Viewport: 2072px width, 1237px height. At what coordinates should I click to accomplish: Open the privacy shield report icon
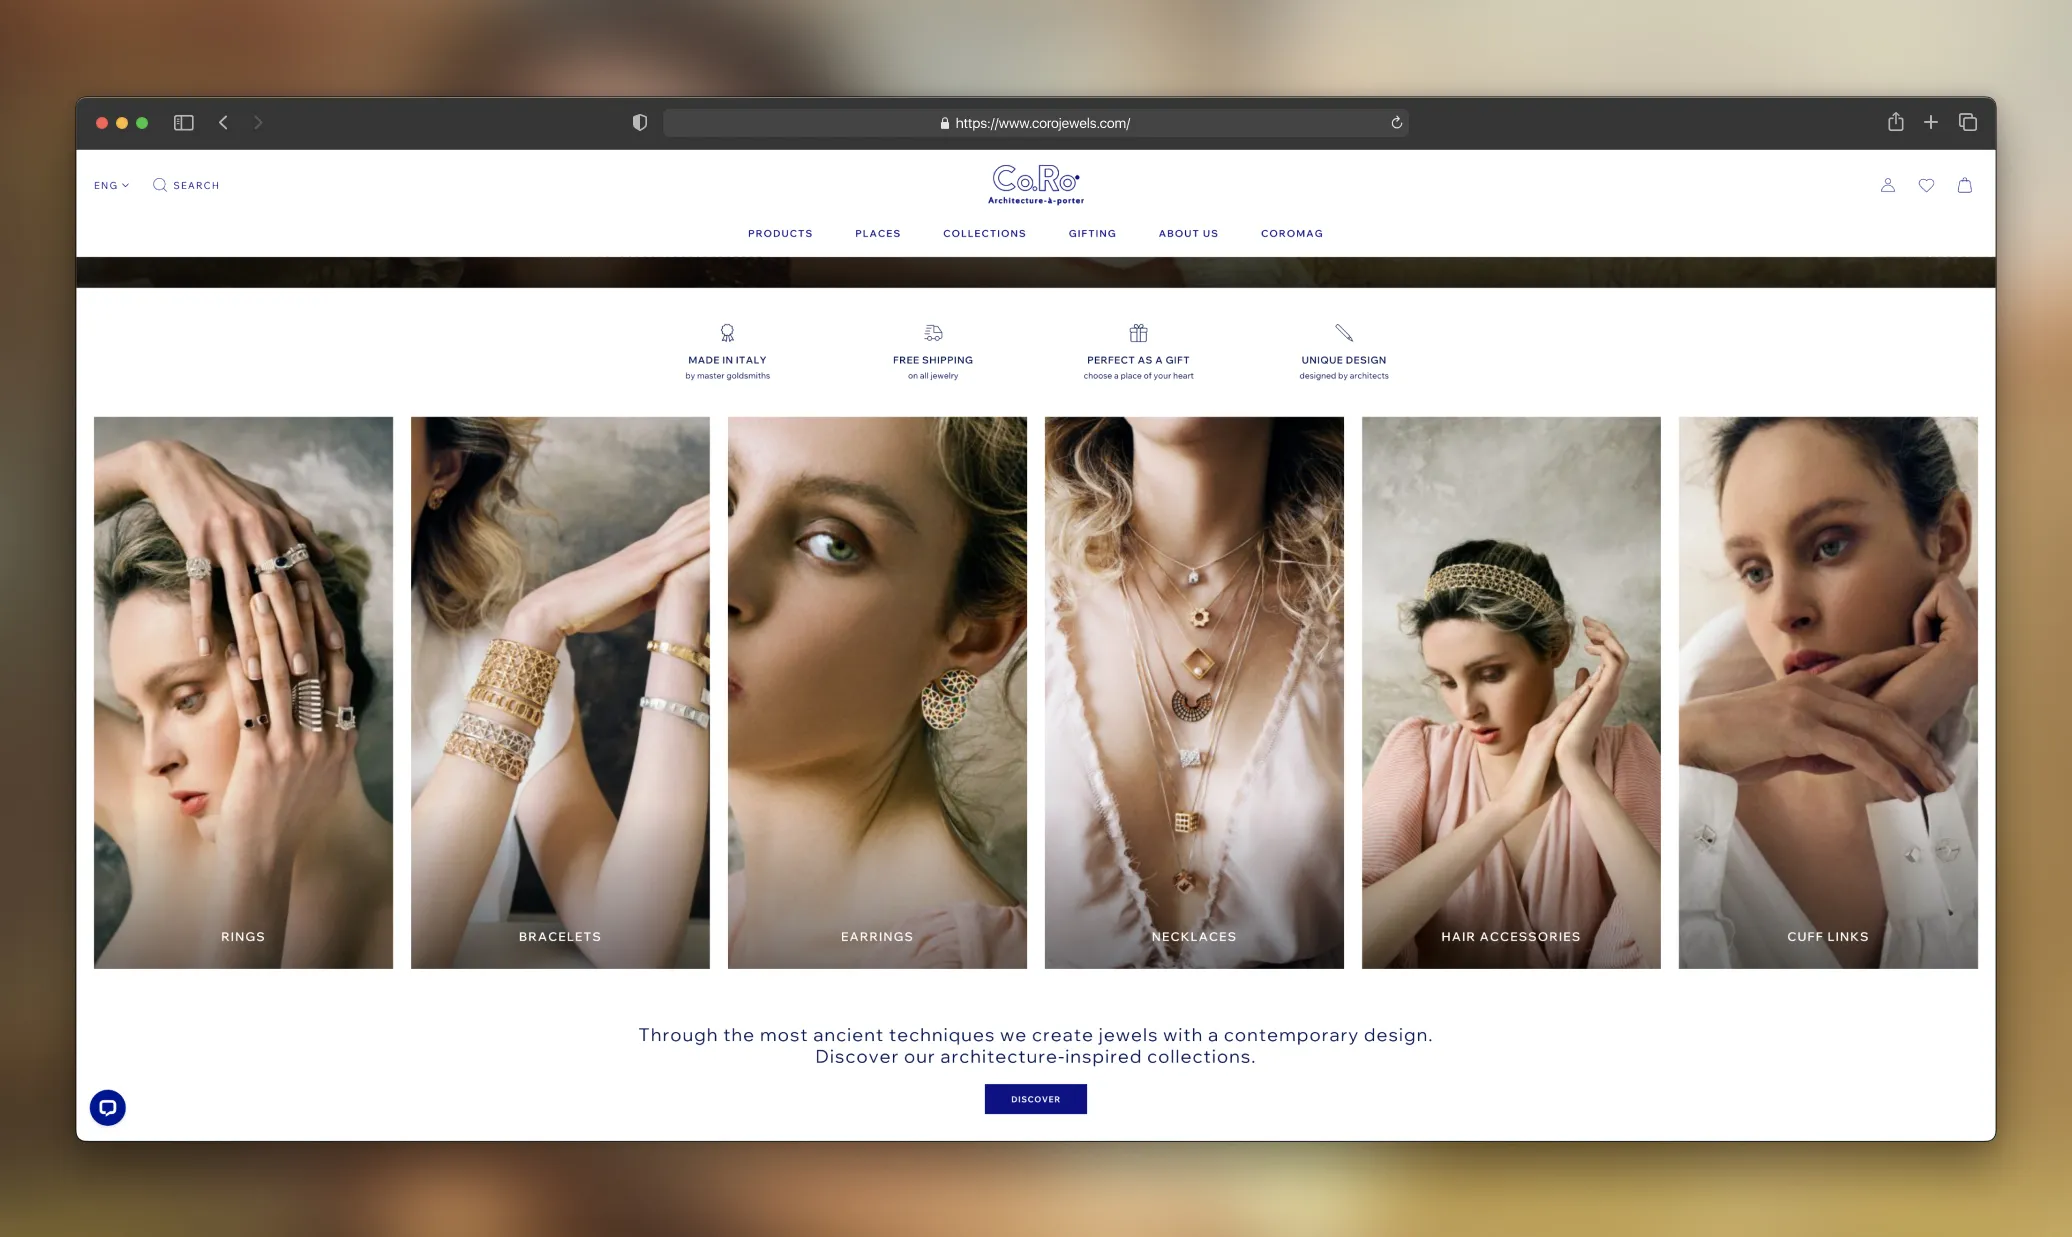(x=640, y=123)
